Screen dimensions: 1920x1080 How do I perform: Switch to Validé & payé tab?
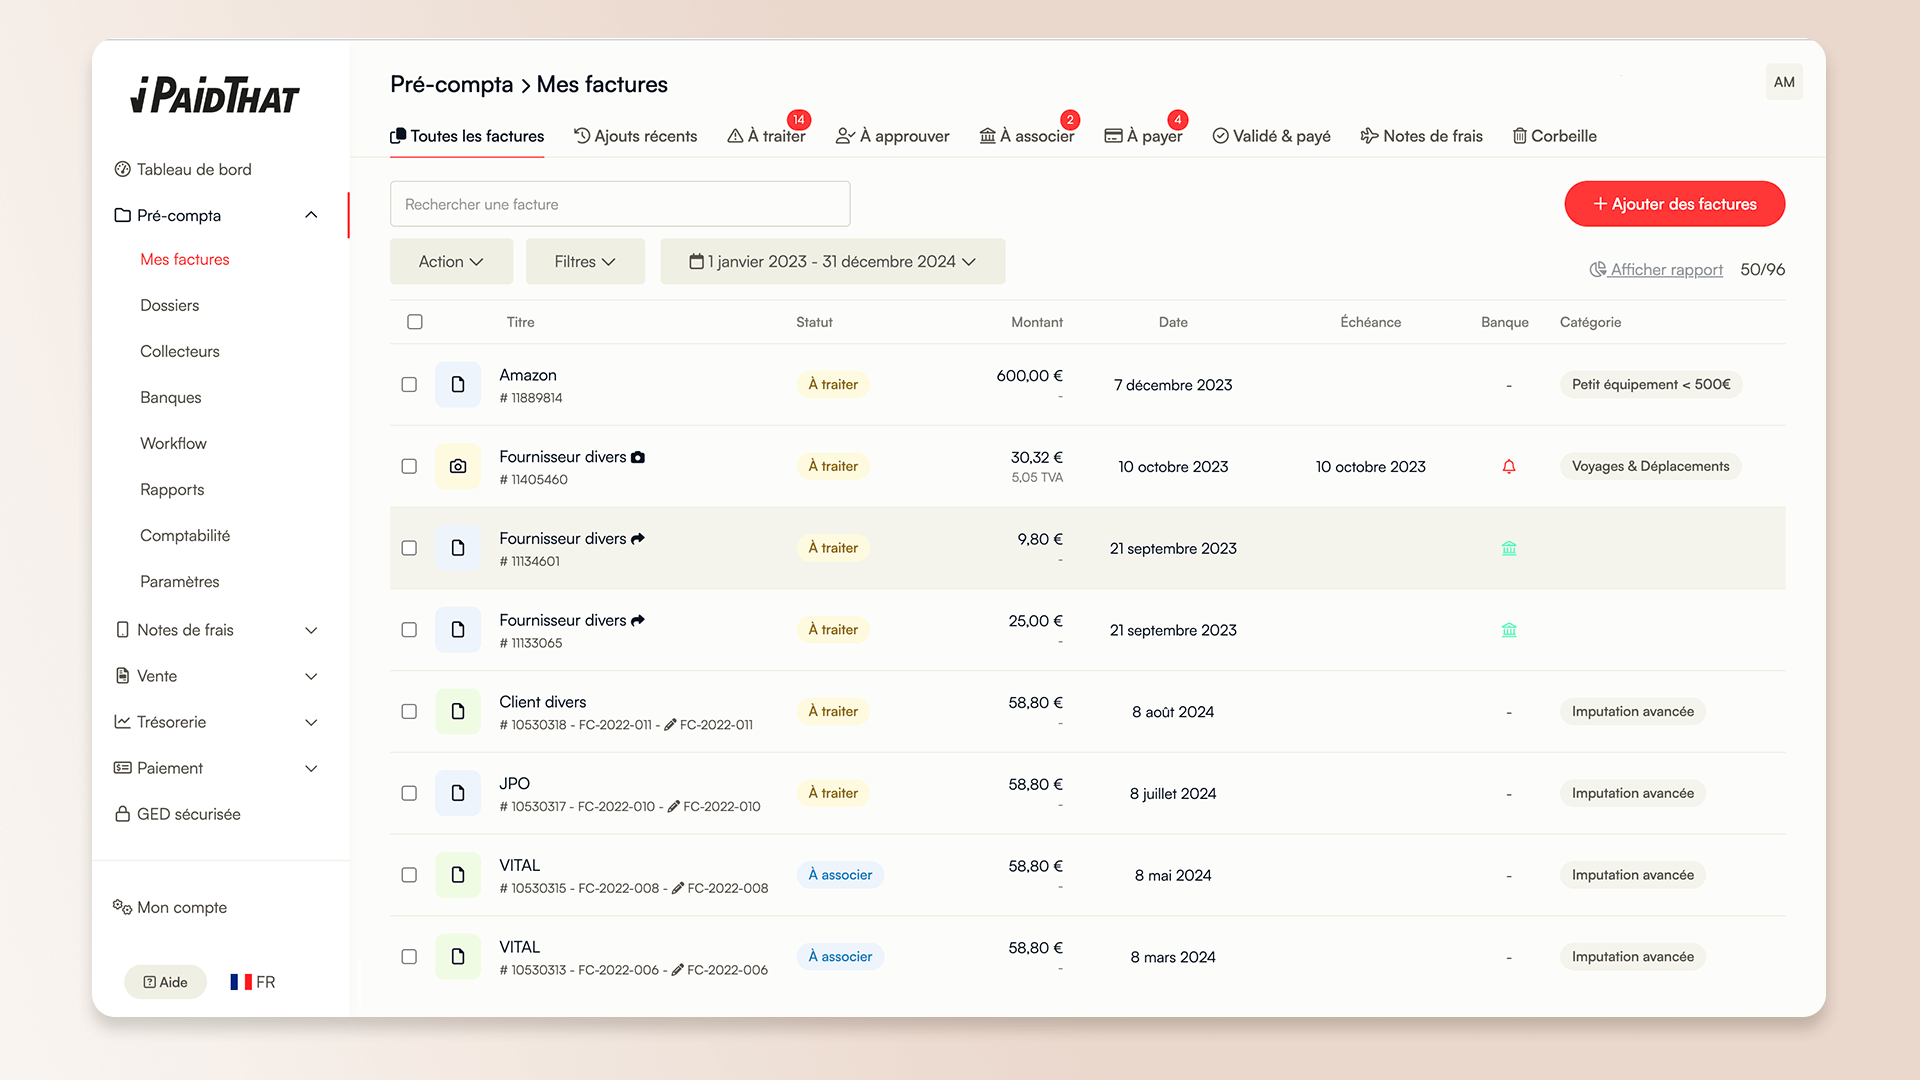coord(1271,136)
